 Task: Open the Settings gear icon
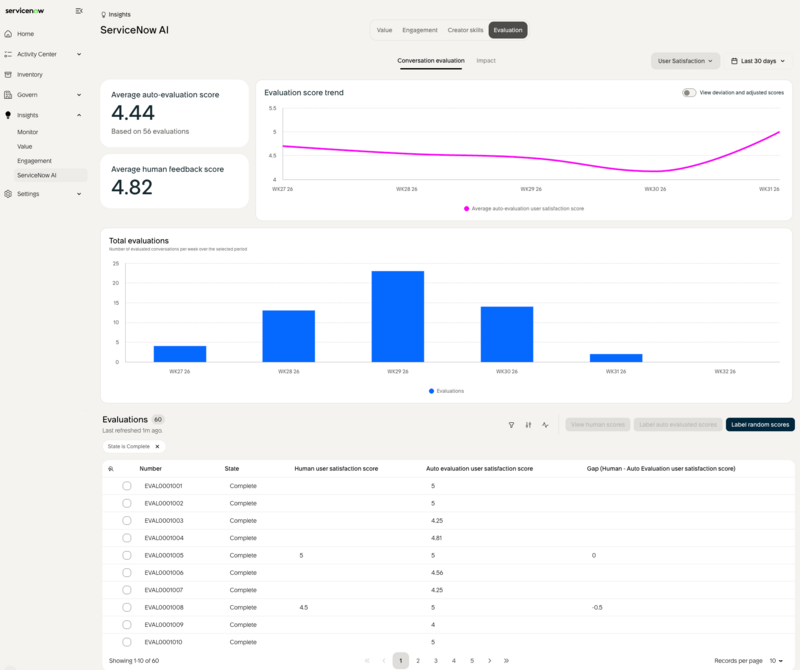pos(8,194)
